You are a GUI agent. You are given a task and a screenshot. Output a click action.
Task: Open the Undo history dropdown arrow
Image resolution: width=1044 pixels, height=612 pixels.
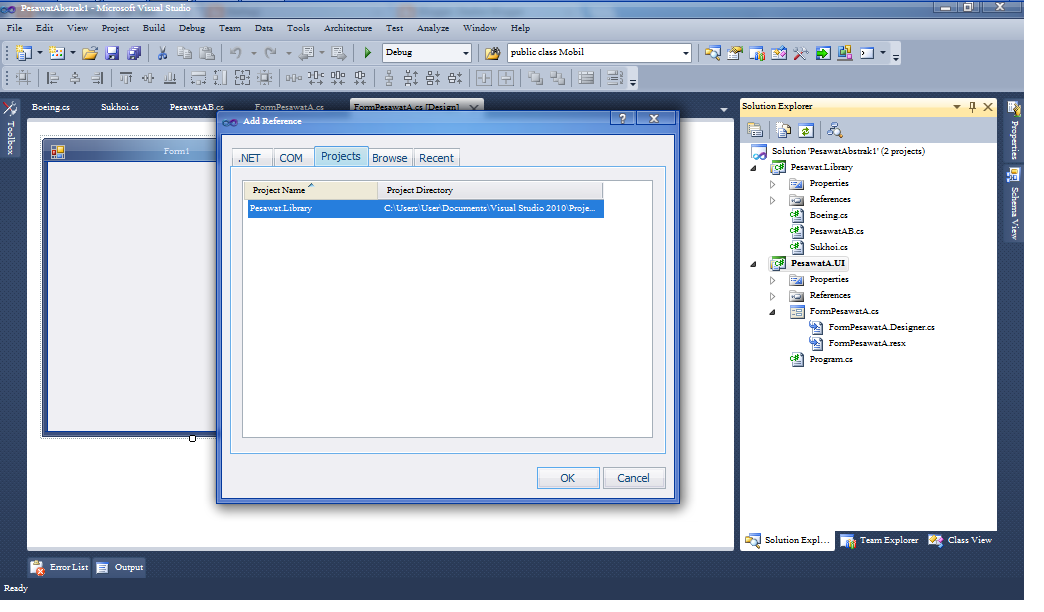tap(253, 53)
